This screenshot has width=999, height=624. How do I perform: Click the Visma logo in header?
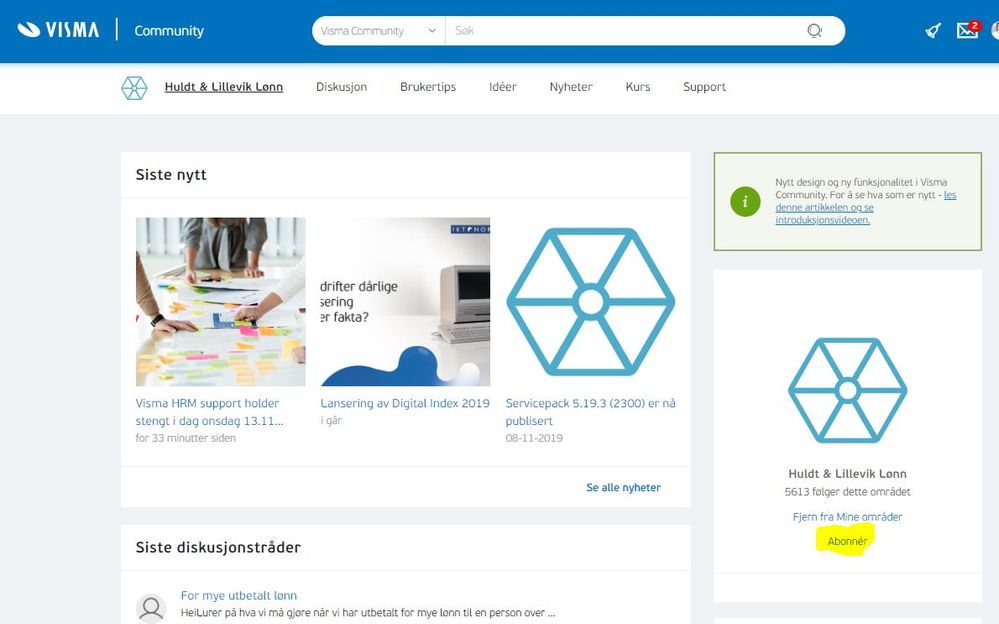[x=58, y=30]
